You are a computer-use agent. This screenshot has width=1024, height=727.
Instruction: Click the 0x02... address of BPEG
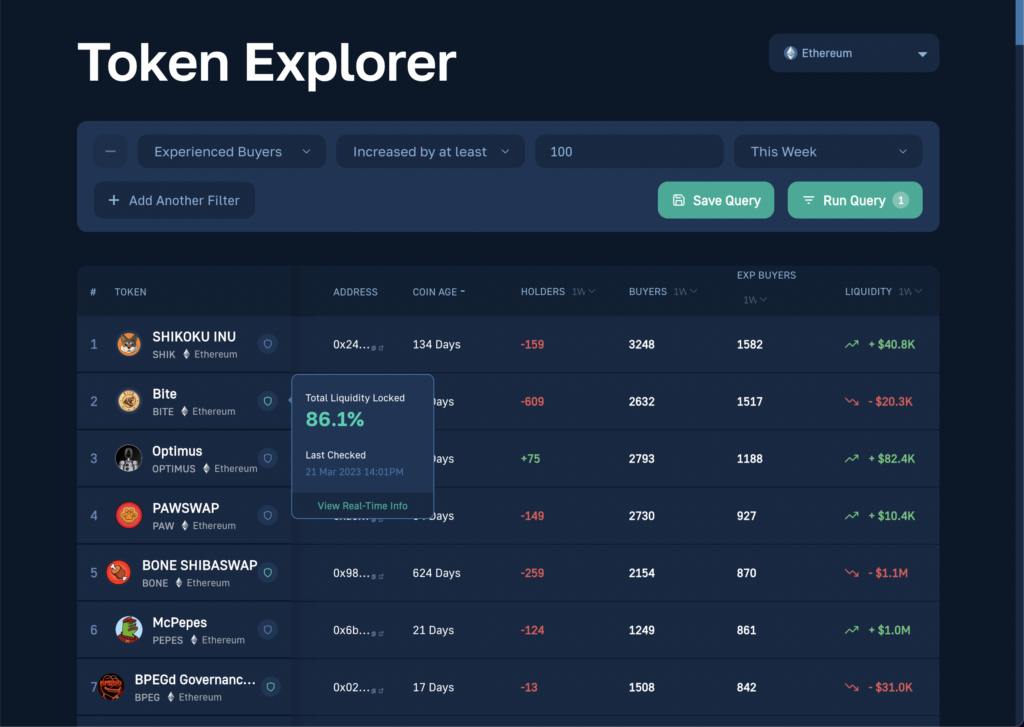click(351, 687)
